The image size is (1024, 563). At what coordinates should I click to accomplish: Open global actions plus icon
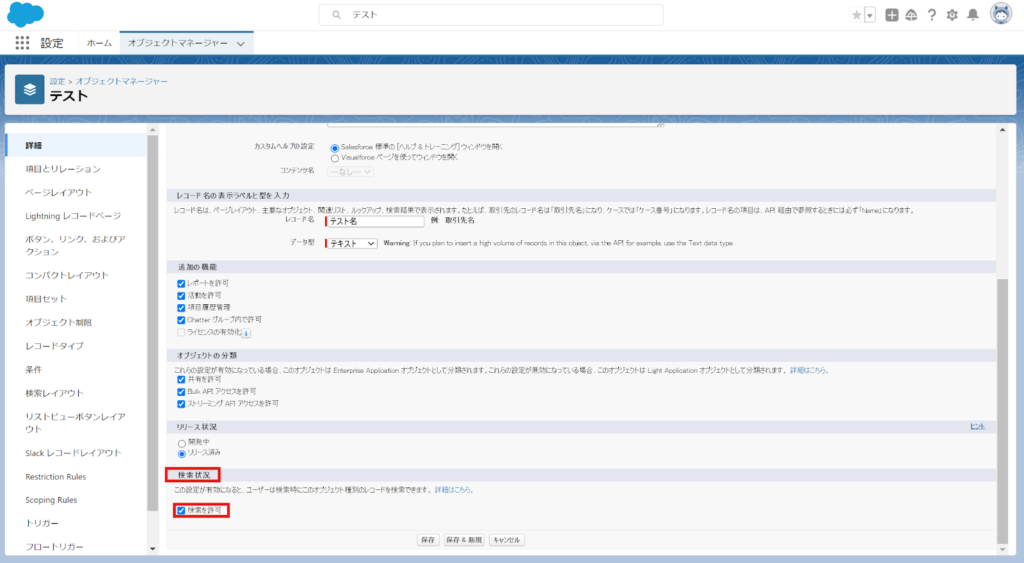(892, 15)
